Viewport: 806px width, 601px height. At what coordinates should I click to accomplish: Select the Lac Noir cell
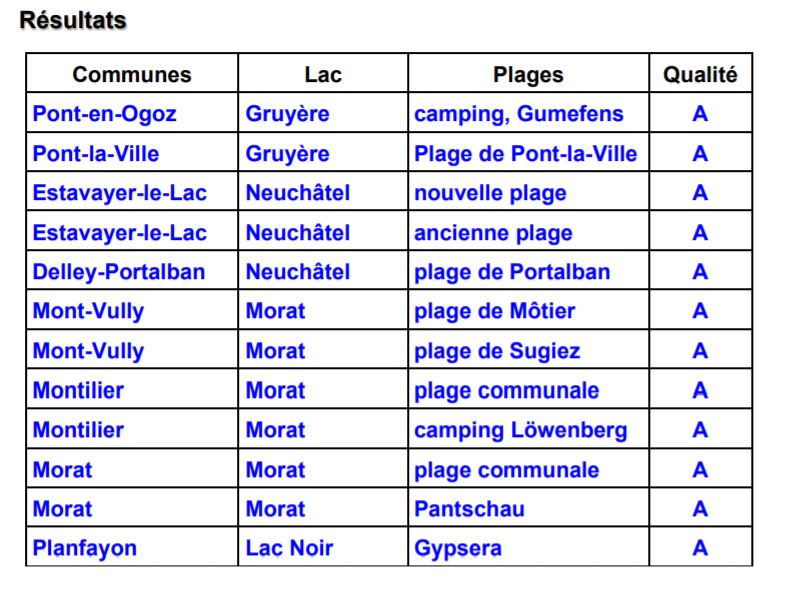290,548
